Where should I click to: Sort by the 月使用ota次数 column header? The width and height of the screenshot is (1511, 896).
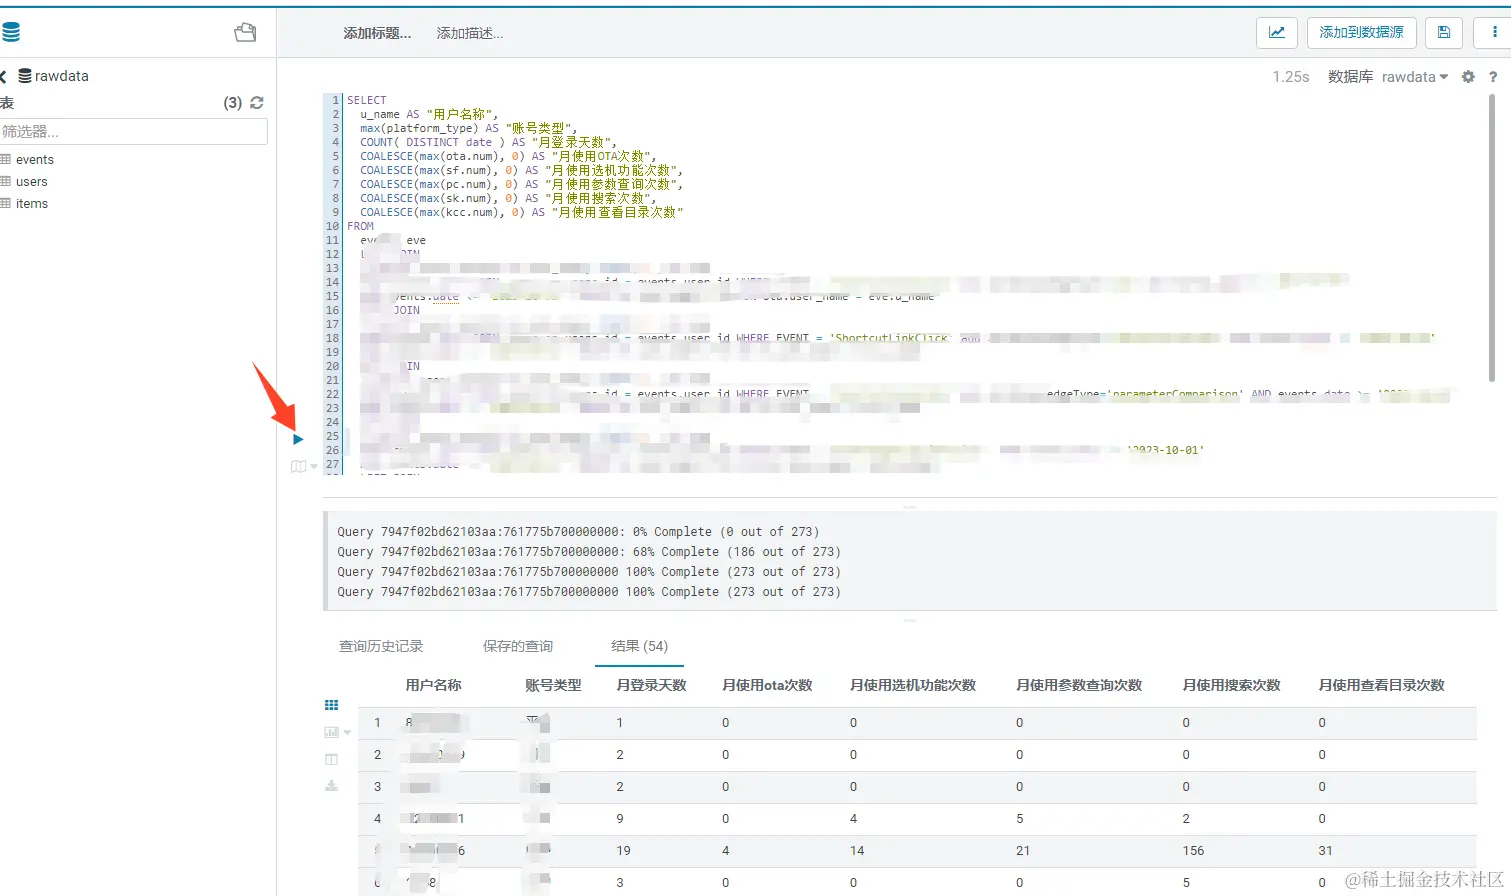click(767, 686)
